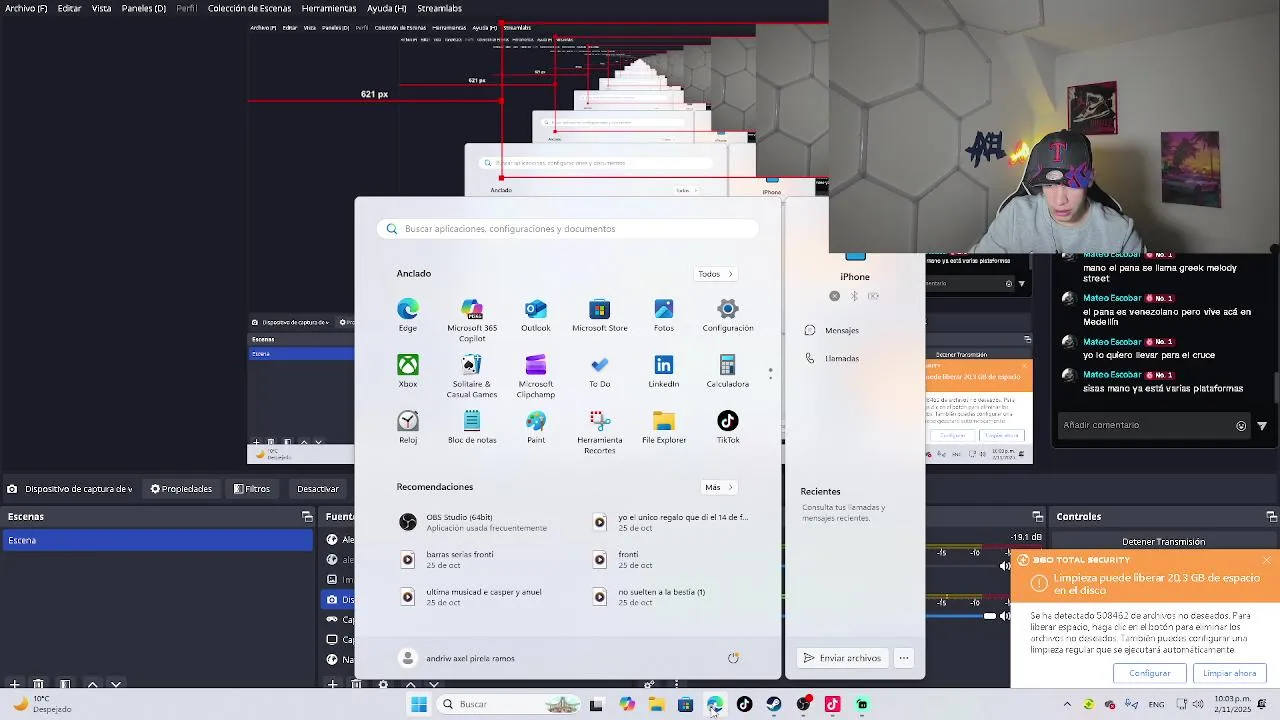Send comment with arrow icon
The width and height of the screenshot is (1280, 720).
point(1262,425)
